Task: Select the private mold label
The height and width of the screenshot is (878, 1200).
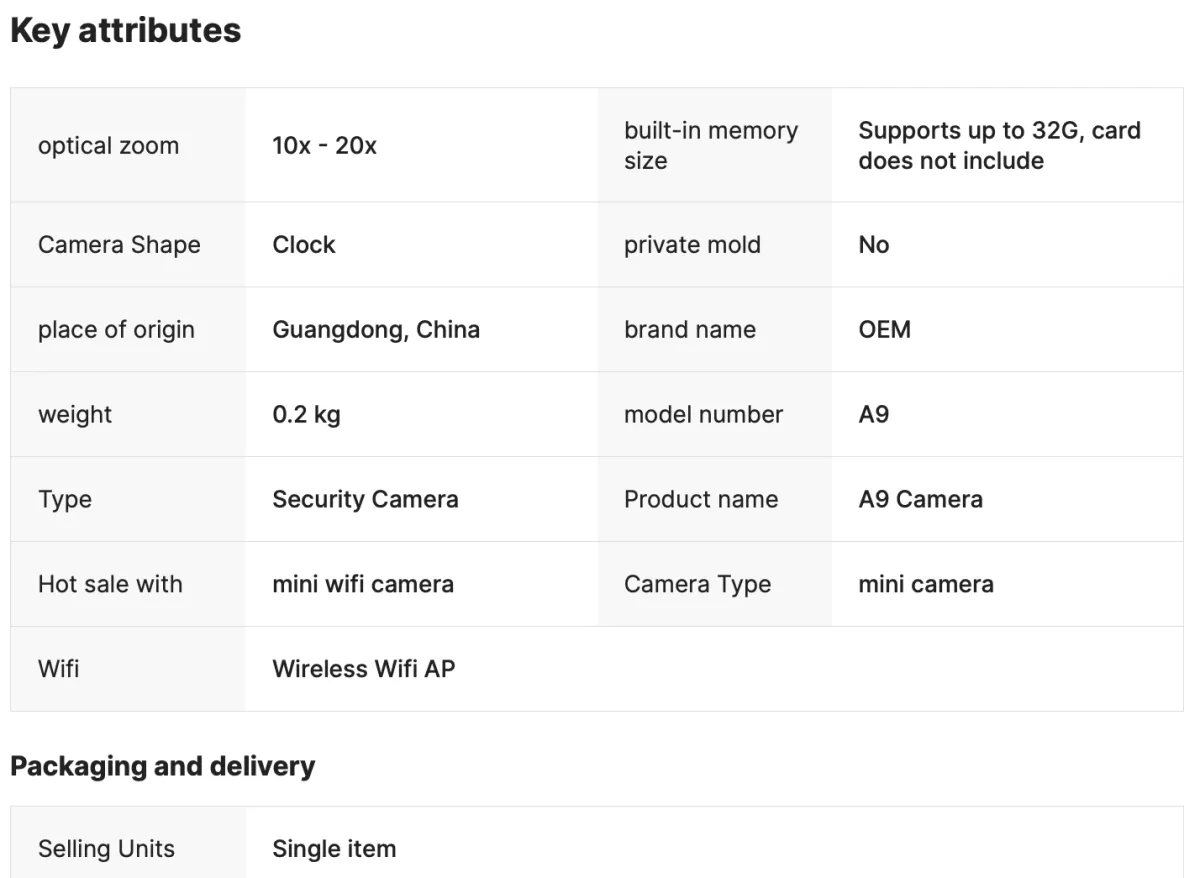Action: click(x=692, y=245)
